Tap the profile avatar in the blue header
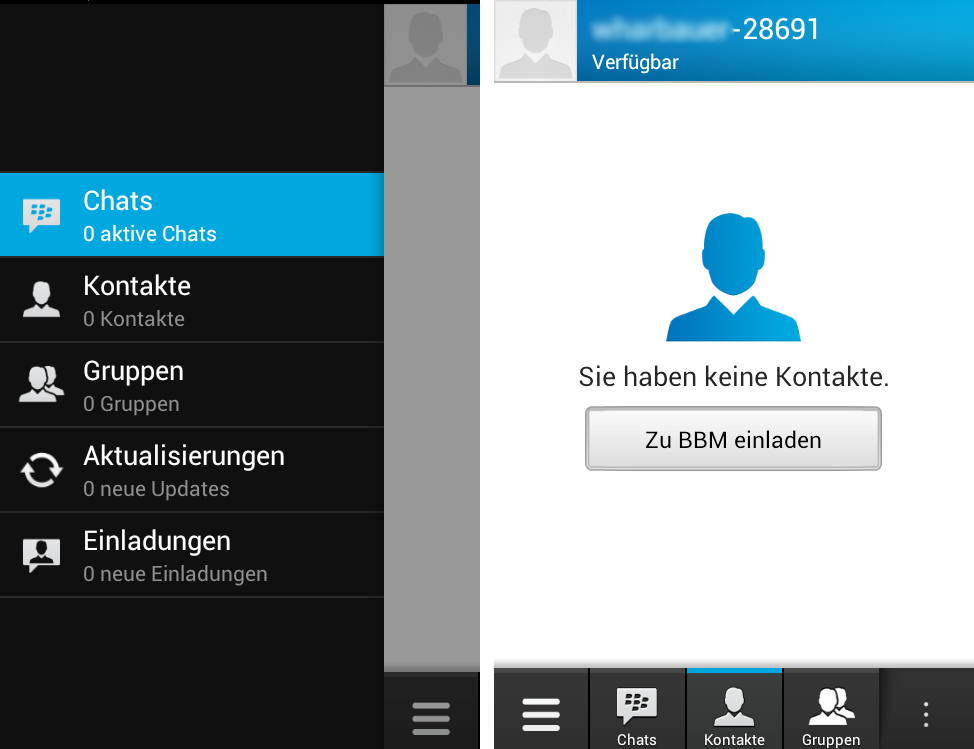Screen dimensions: 974x749 pos(536,41)
